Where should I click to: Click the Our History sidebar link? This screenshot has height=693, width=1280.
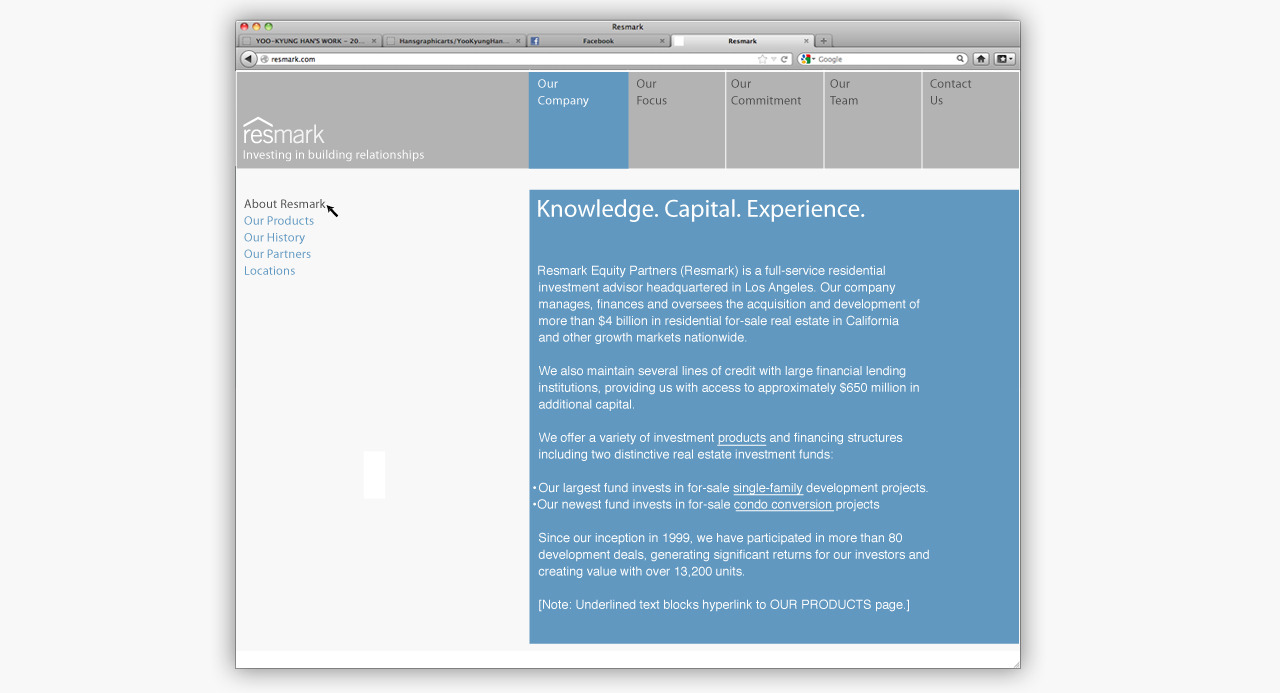[274, 238]
